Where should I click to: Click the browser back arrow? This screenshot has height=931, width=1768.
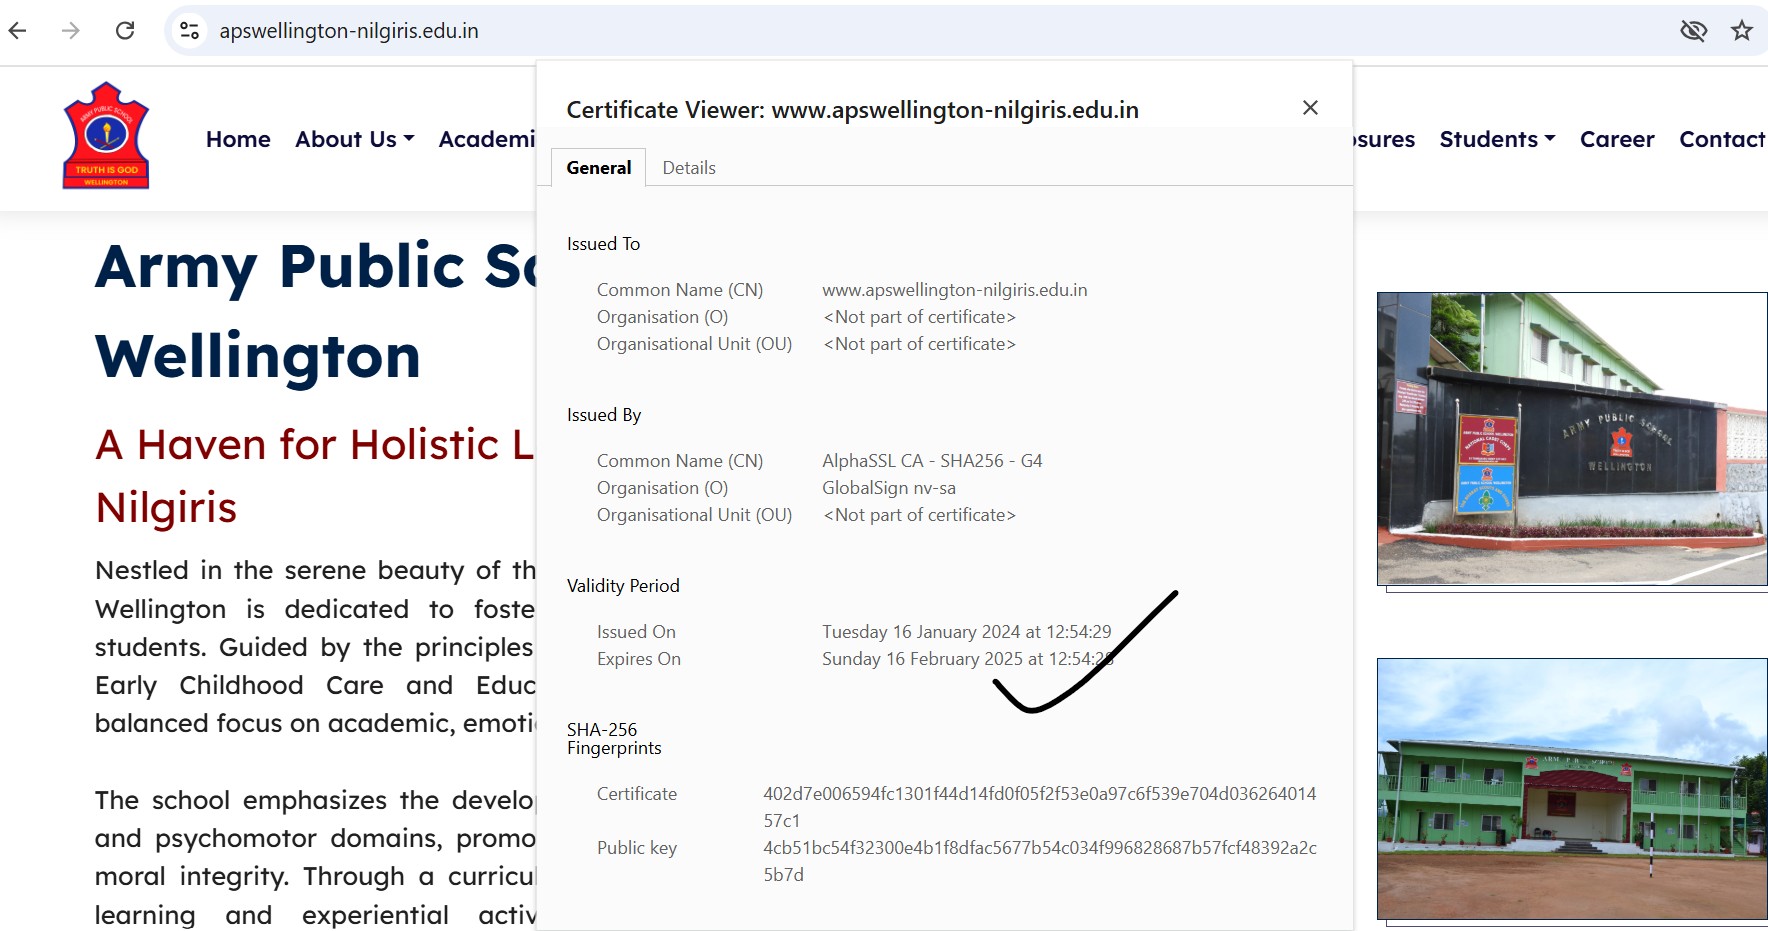coord(18,31)
